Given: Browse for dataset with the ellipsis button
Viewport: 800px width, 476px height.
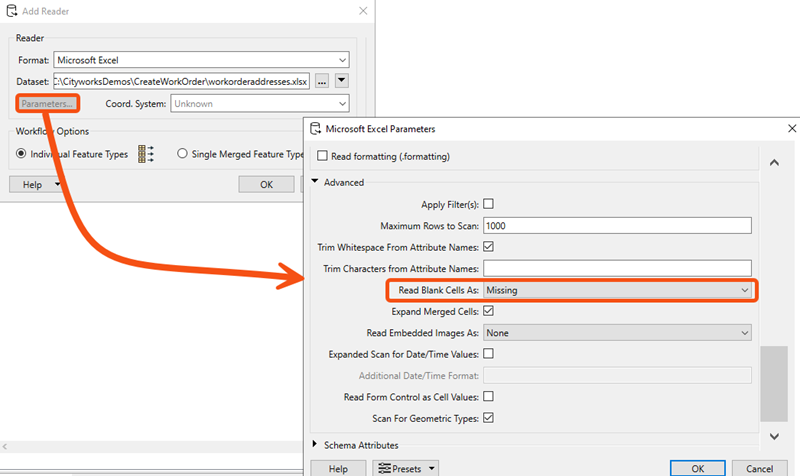Looking at the screenshot, I should tap(321, 81).
